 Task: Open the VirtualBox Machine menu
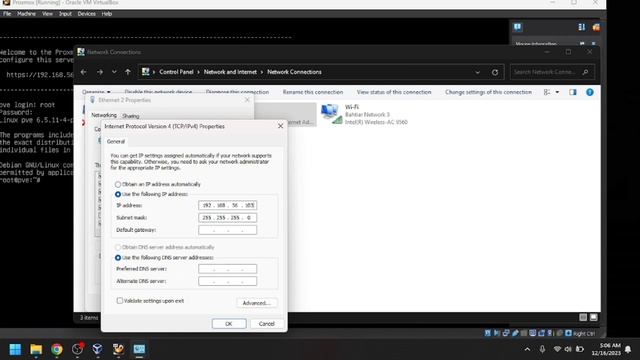(x=26, y=14)
